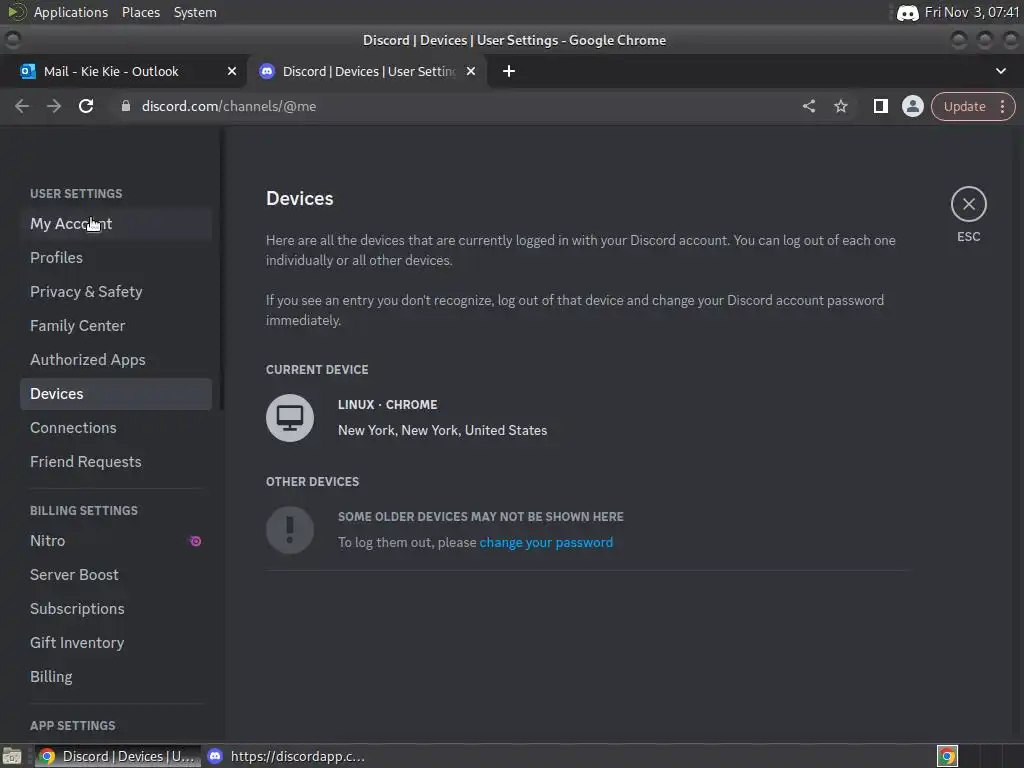Open Subscriptions settings
The height and width of the screenshot is (768, 1024).
[x=116, y=609]
